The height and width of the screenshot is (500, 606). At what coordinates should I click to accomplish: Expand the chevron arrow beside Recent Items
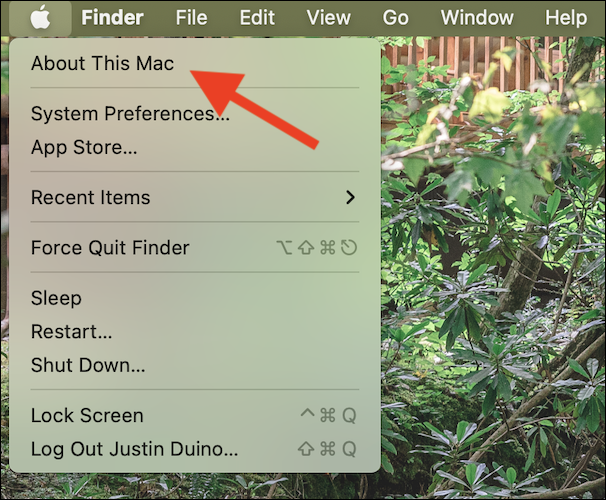[x=350, y=197]
